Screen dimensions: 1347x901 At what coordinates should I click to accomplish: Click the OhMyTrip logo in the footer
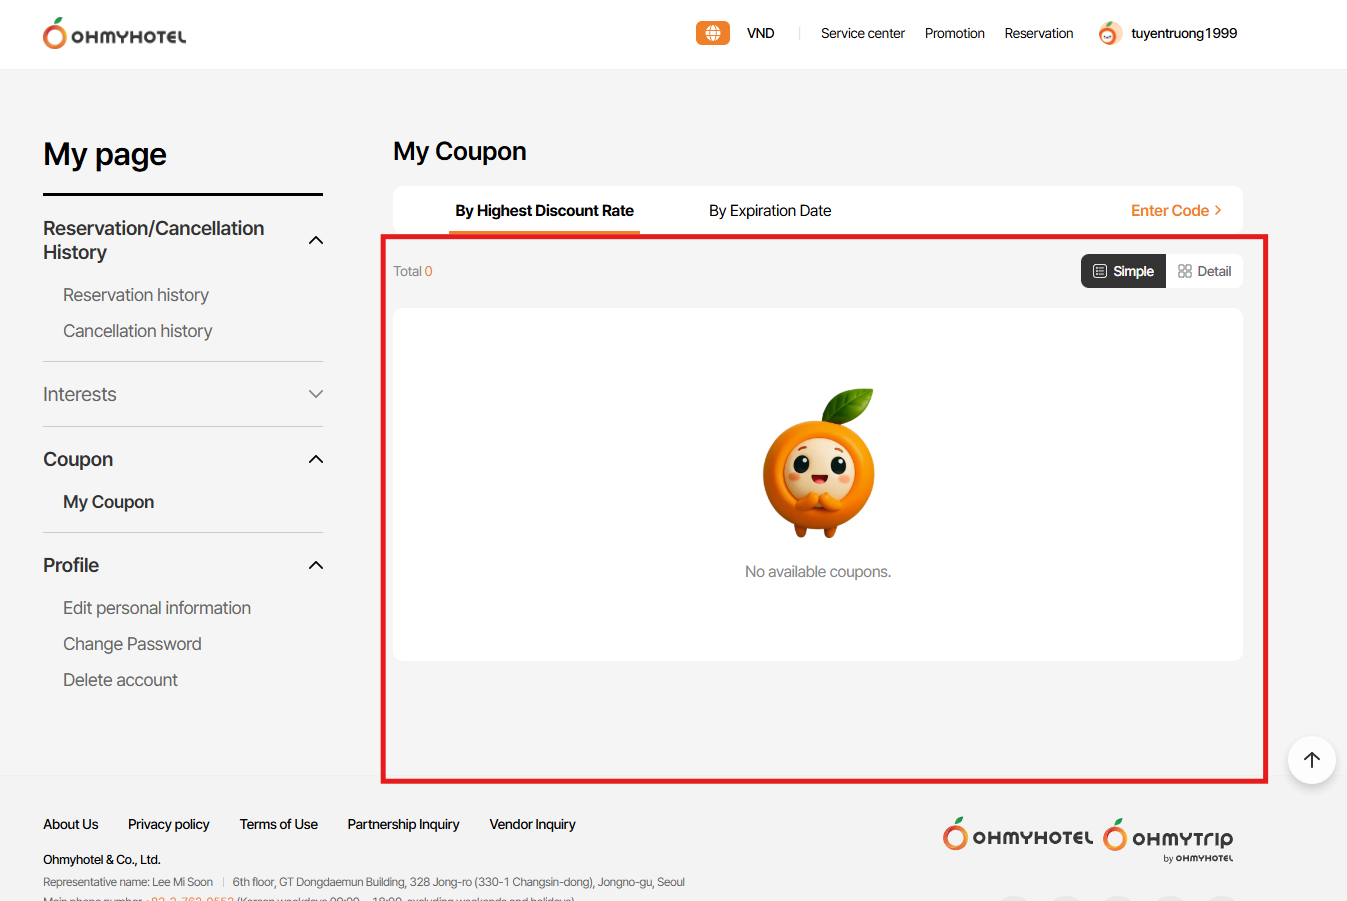point(1168,838)
